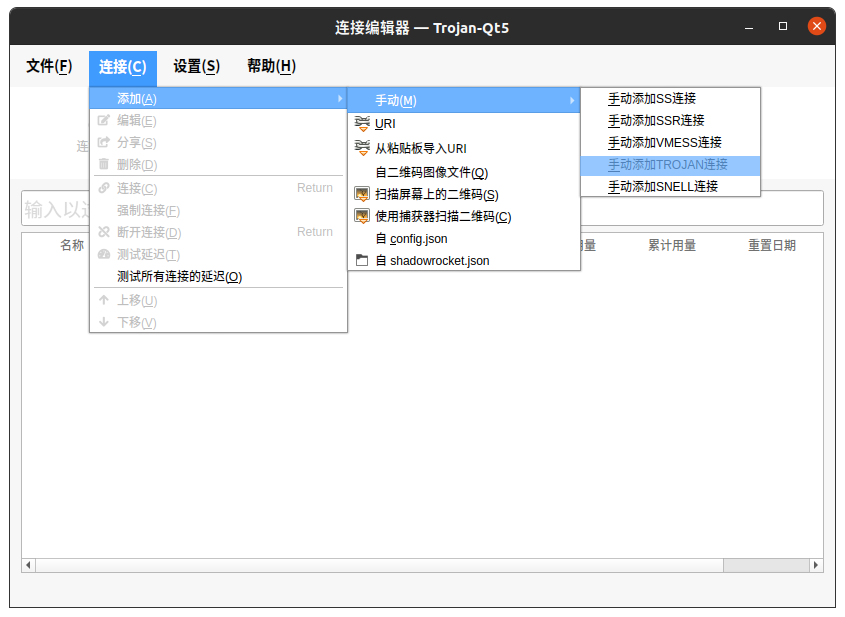Click the gauge icon beside 测试延迟(T)
Image resolution: width=845 pixels, height=617 pixels.
click(103, 254)
